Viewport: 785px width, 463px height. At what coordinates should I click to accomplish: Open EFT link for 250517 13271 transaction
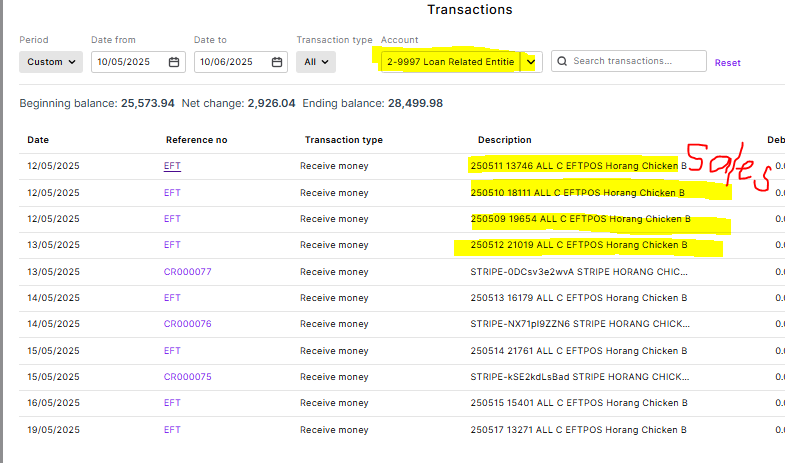coord(172,429)
